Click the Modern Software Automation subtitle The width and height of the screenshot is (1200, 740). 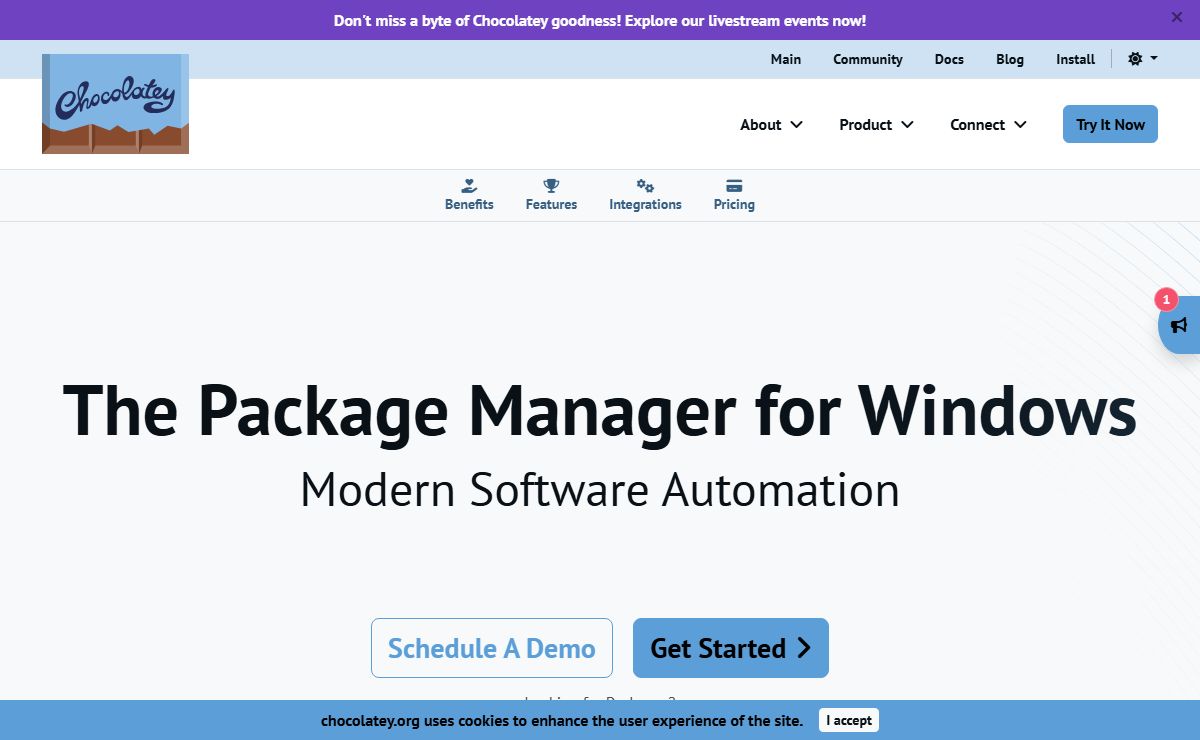click(x=600, y=490)
